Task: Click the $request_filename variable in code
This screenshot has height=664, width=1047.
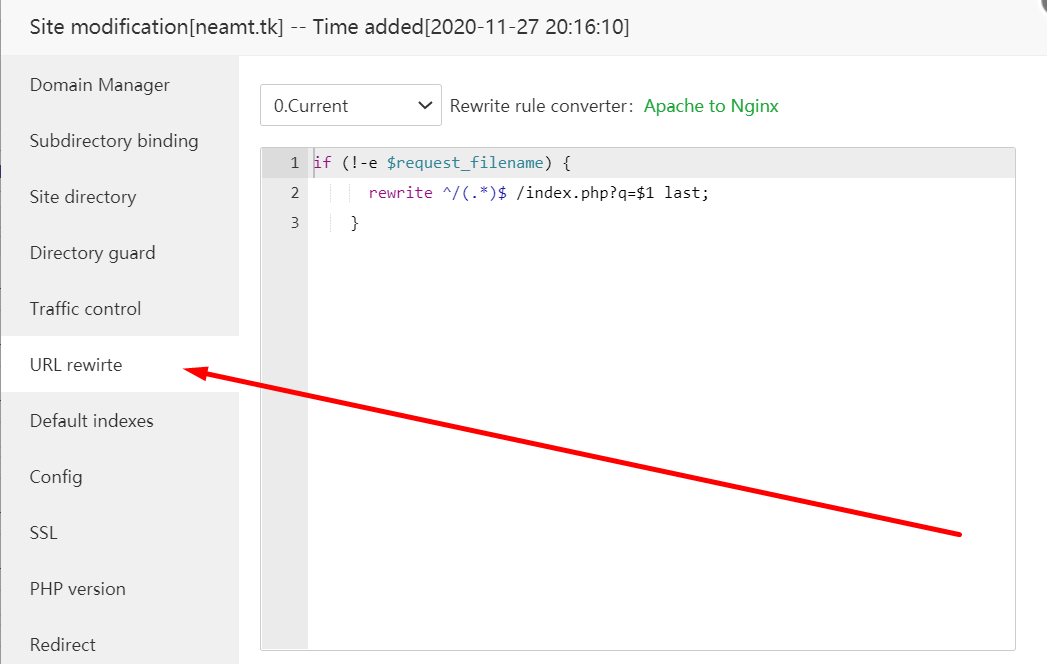Action: click(465, 163)
